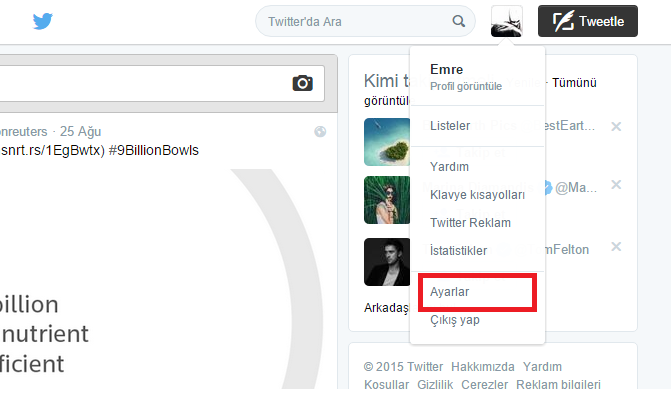Open Emre profile name in menu
The image size is (671, 393).
pos(446,69)
